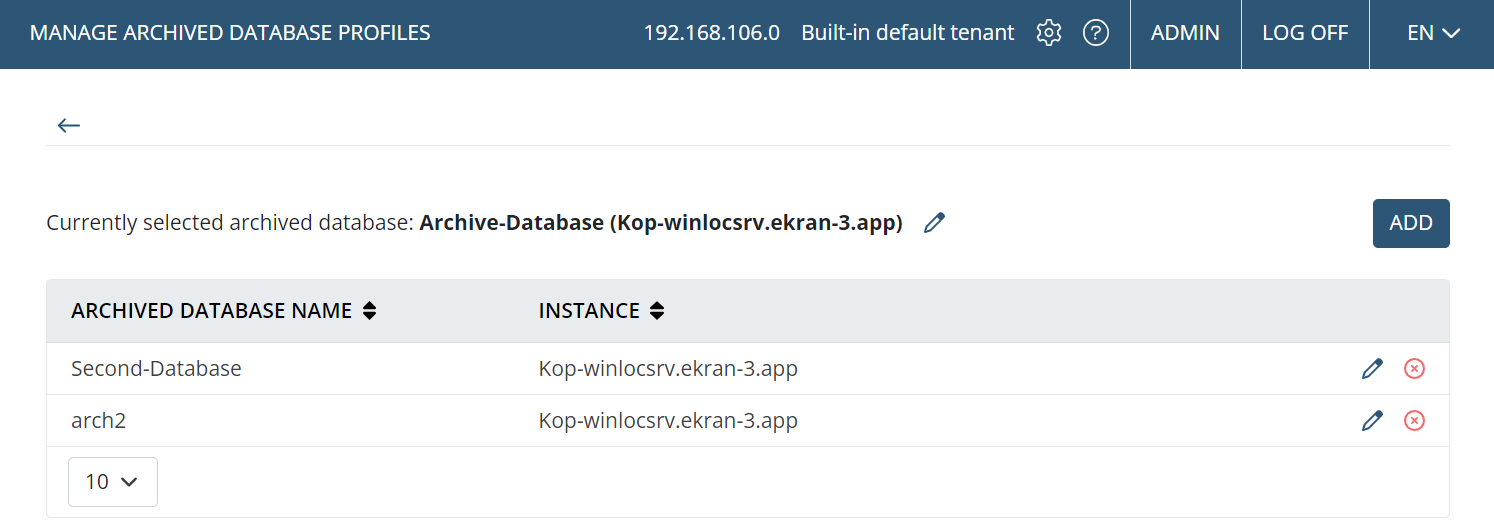Click the Manage Archived Database Profiles title
This screenshot has width=1494, height=531.
(230, 33)
